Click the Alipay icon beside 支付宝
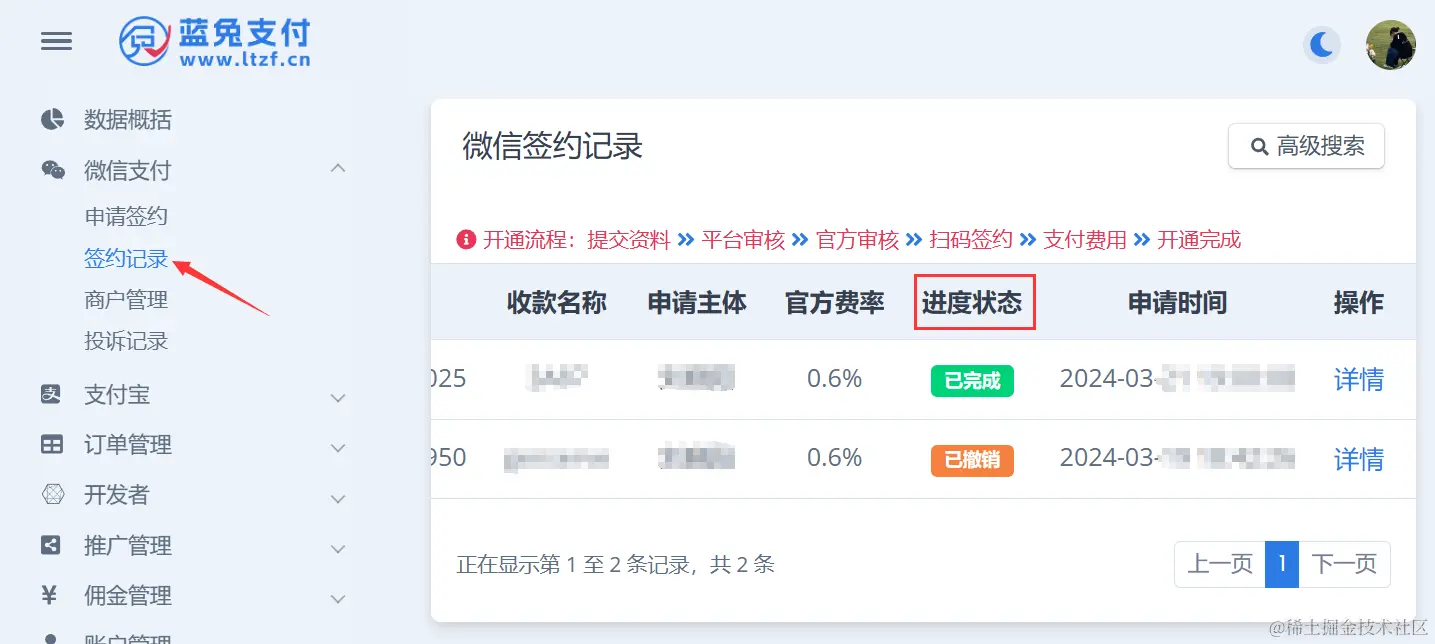The width and height of the screenshot is (1435, 644). click(x=51, y=394)
